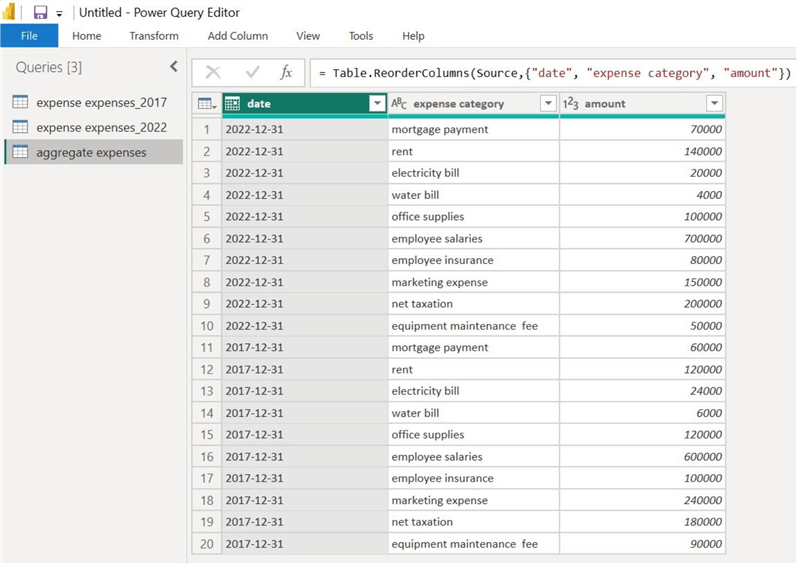Viewport: 797px width, 564px height.
Task: Switch to the Transform ribbon tab
Action: [x=154, y=36]
